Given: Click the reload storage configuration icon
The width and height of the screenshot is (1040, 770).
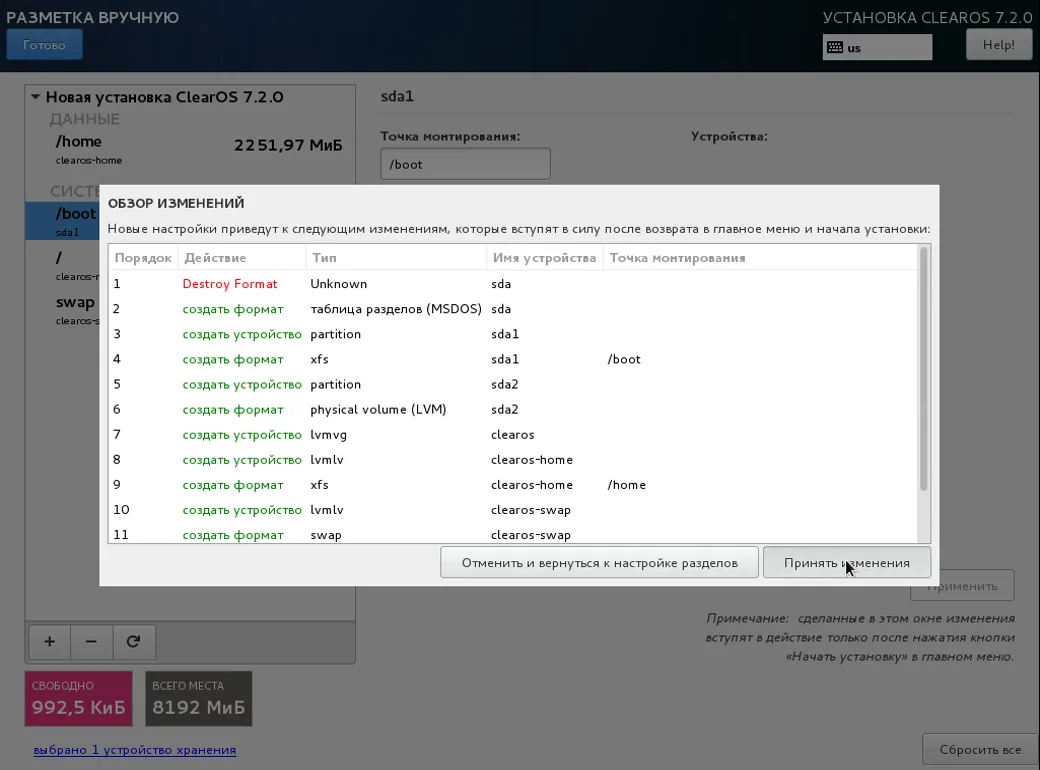Looking at the screenshot, I should point(134,642).
